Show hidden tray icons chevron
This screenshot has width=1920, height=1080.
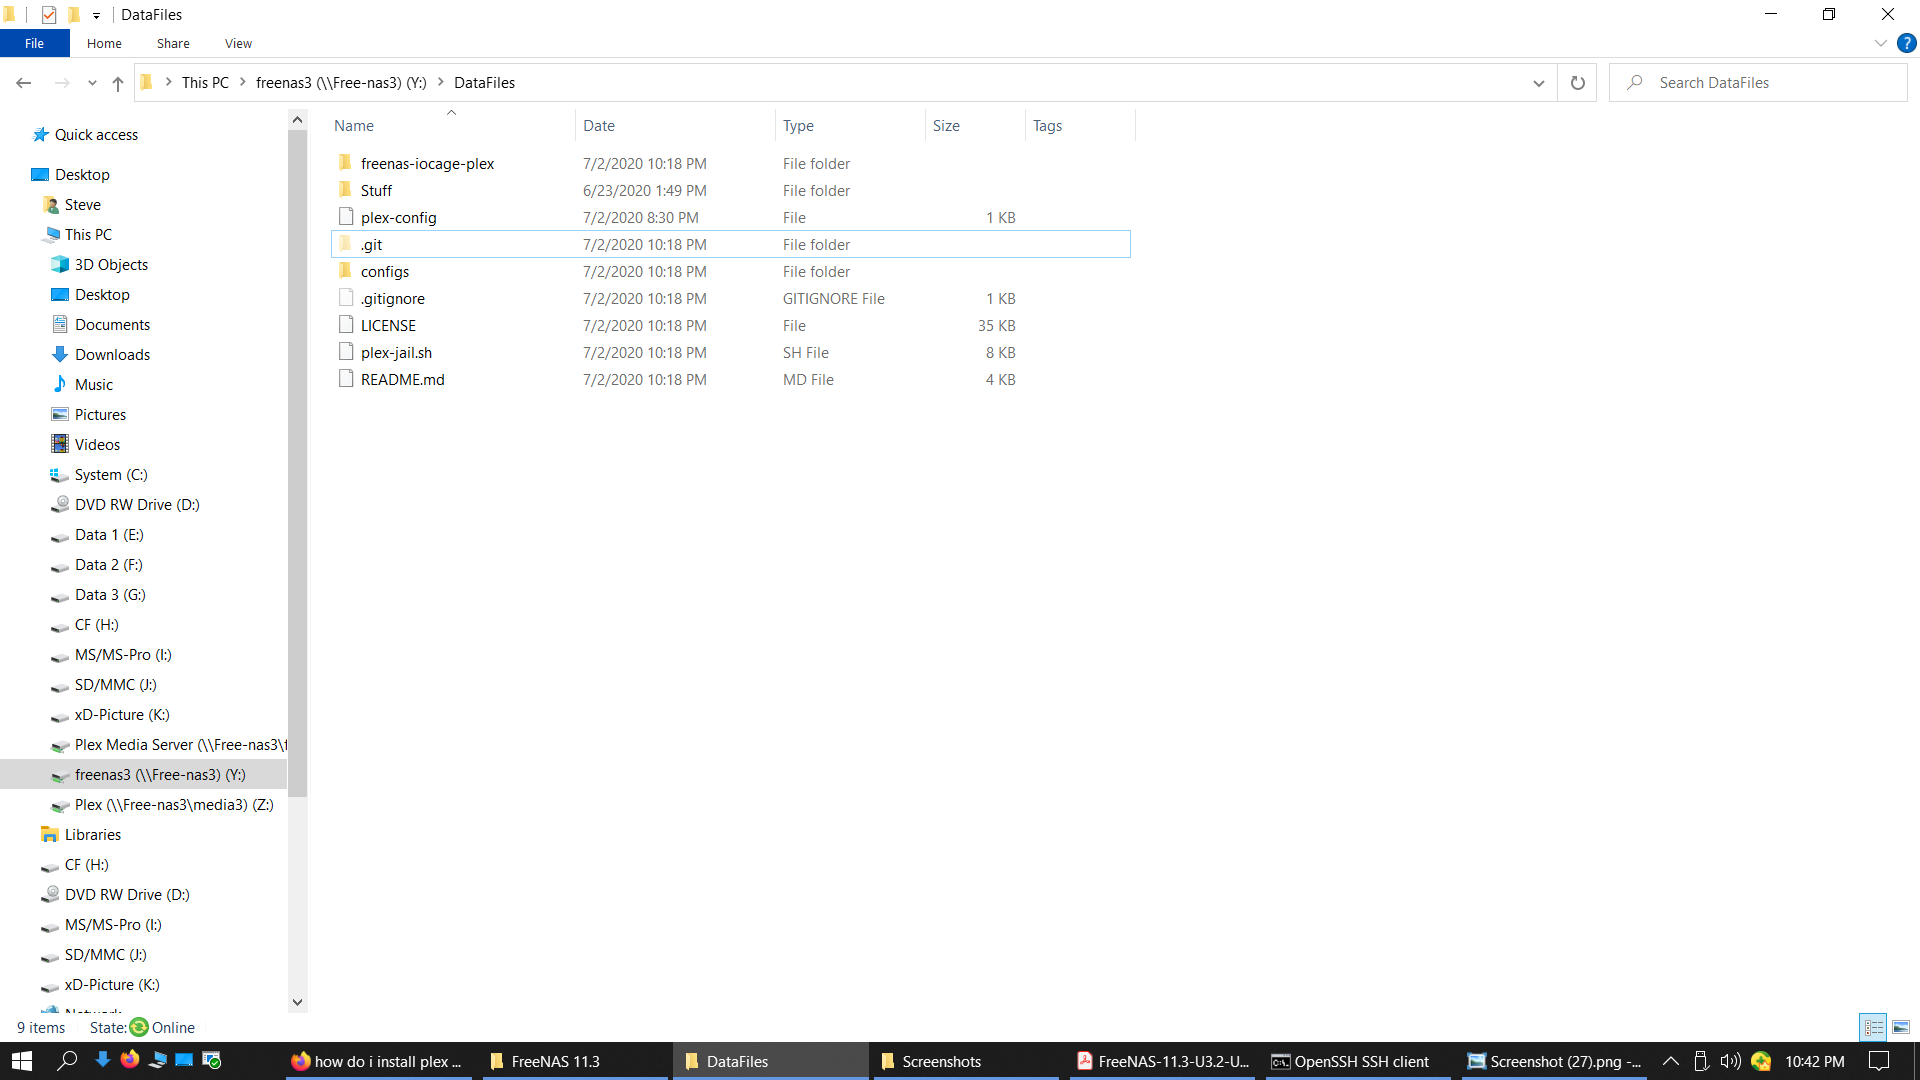click(1670, 1061)
